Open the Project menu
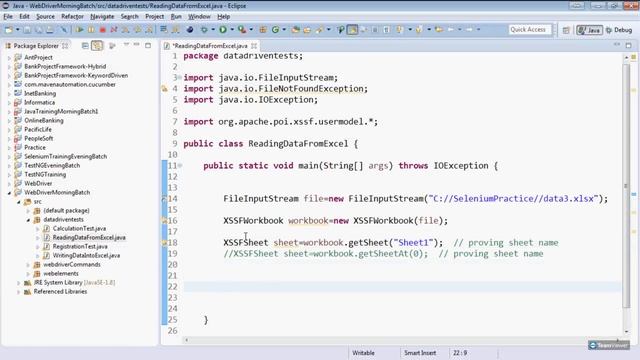This screenshot has height=360, width=640. click(x=154, y=16)
